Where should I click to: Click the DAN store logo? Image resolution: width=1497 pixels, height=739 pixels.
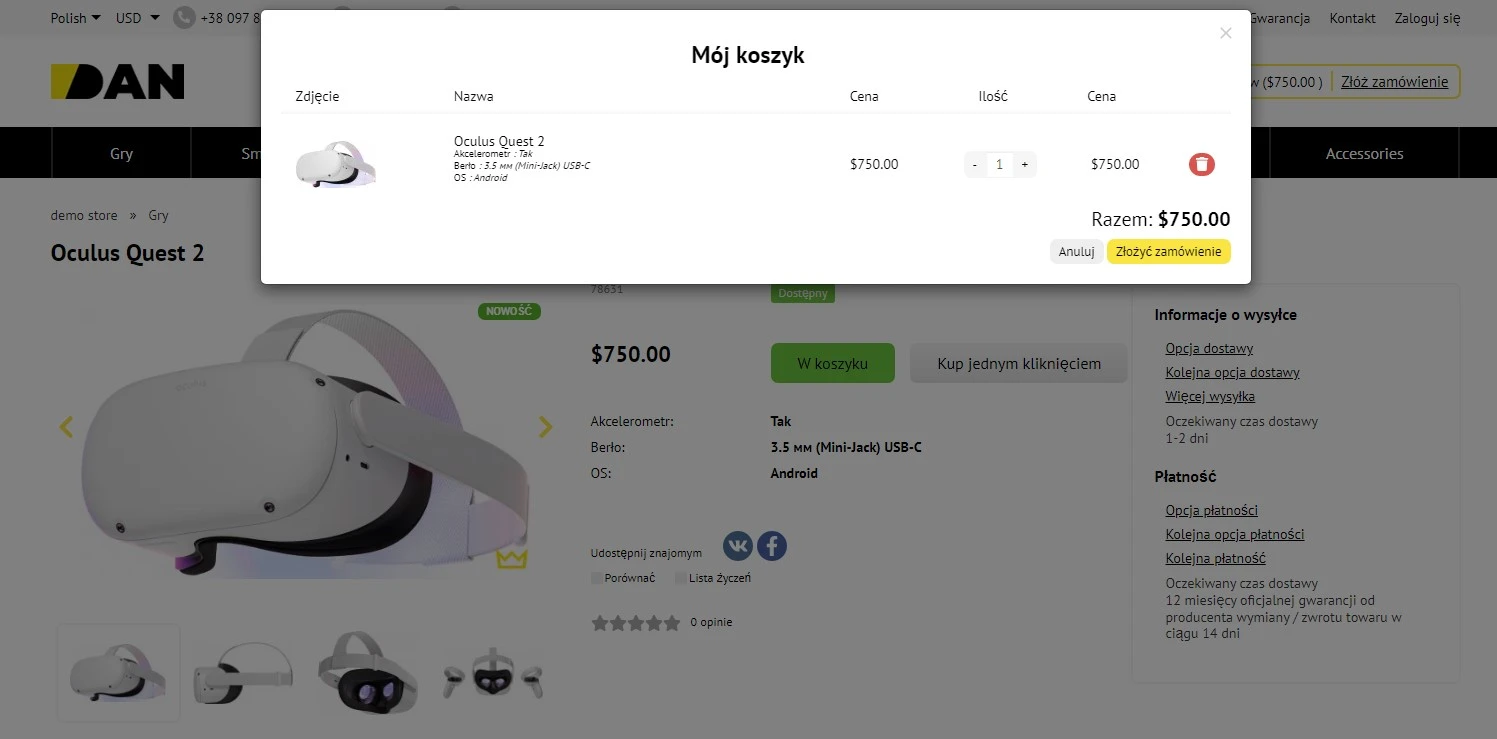pos(118,82)
